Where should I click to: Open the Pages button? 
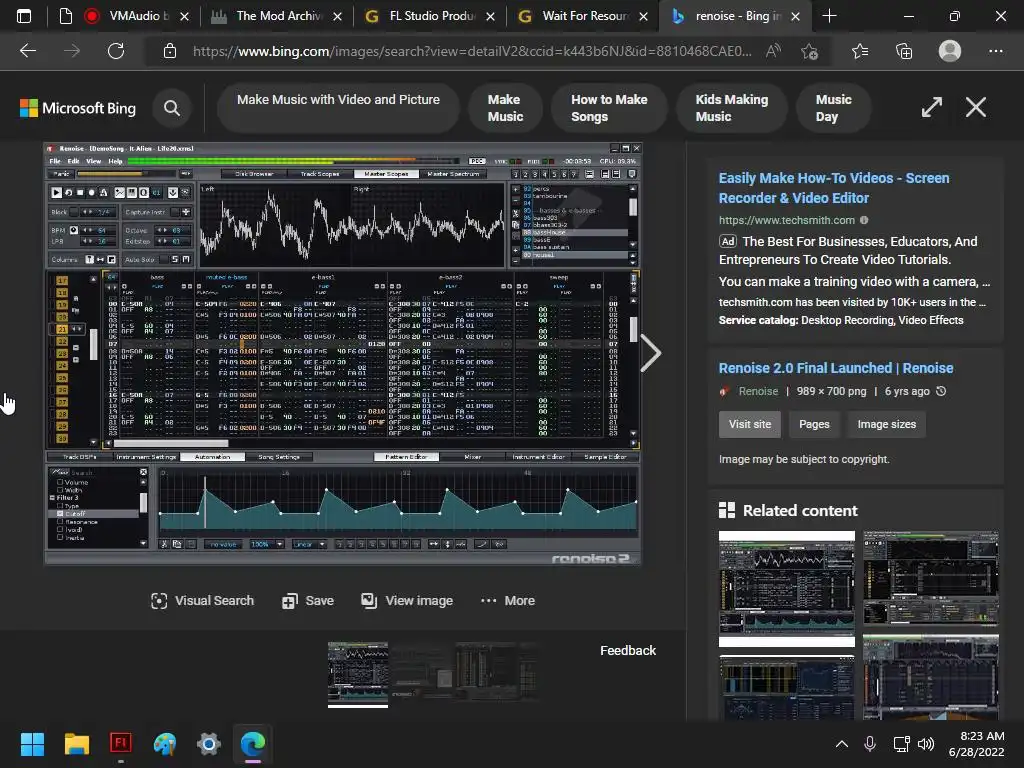click(814, 424)
